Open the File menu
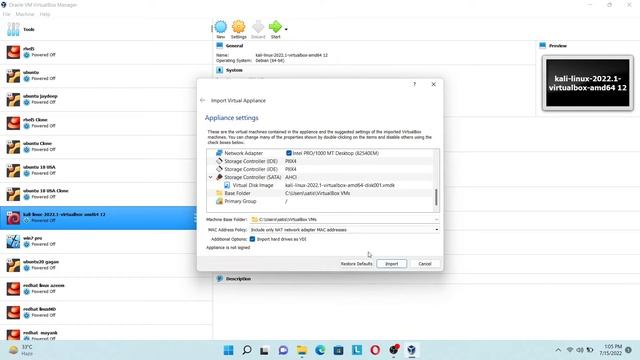This screenshot has height=360, width=640. tap(7, 14)
